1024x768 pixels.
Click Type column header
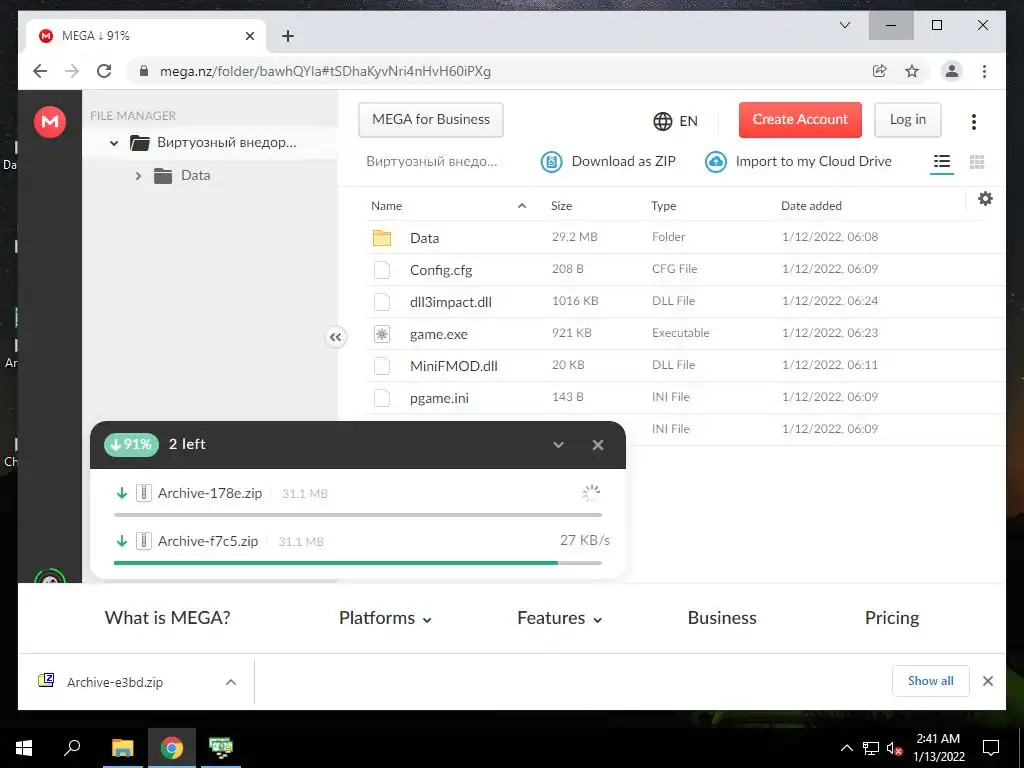[664, 206]
